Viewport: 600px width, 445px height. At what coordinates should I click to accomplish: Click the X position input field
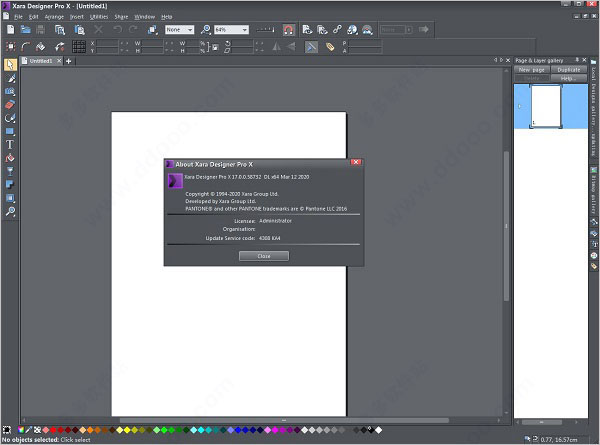tap(107, 43)
